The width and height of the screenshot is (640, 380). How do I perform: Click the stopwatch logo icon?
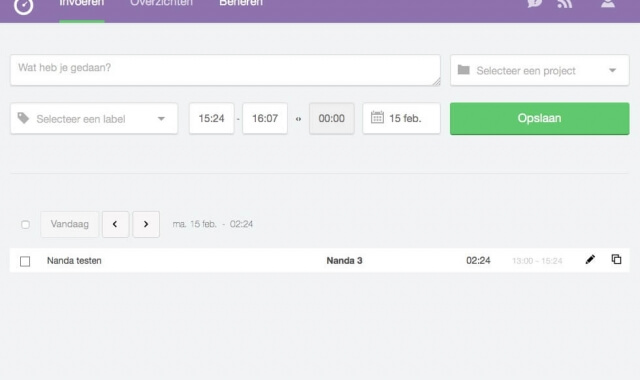point(23,5)
